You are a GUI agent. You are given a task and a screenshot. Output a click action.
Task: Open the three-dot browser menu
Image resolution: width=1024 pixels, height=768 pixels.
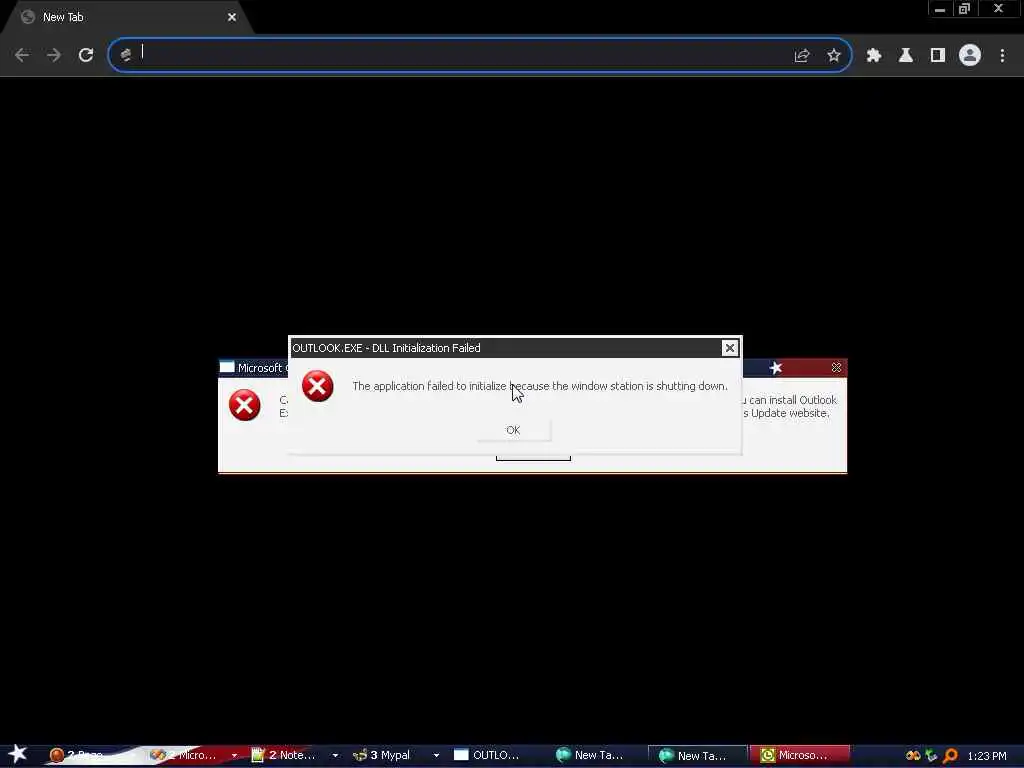coord(1002,56)
